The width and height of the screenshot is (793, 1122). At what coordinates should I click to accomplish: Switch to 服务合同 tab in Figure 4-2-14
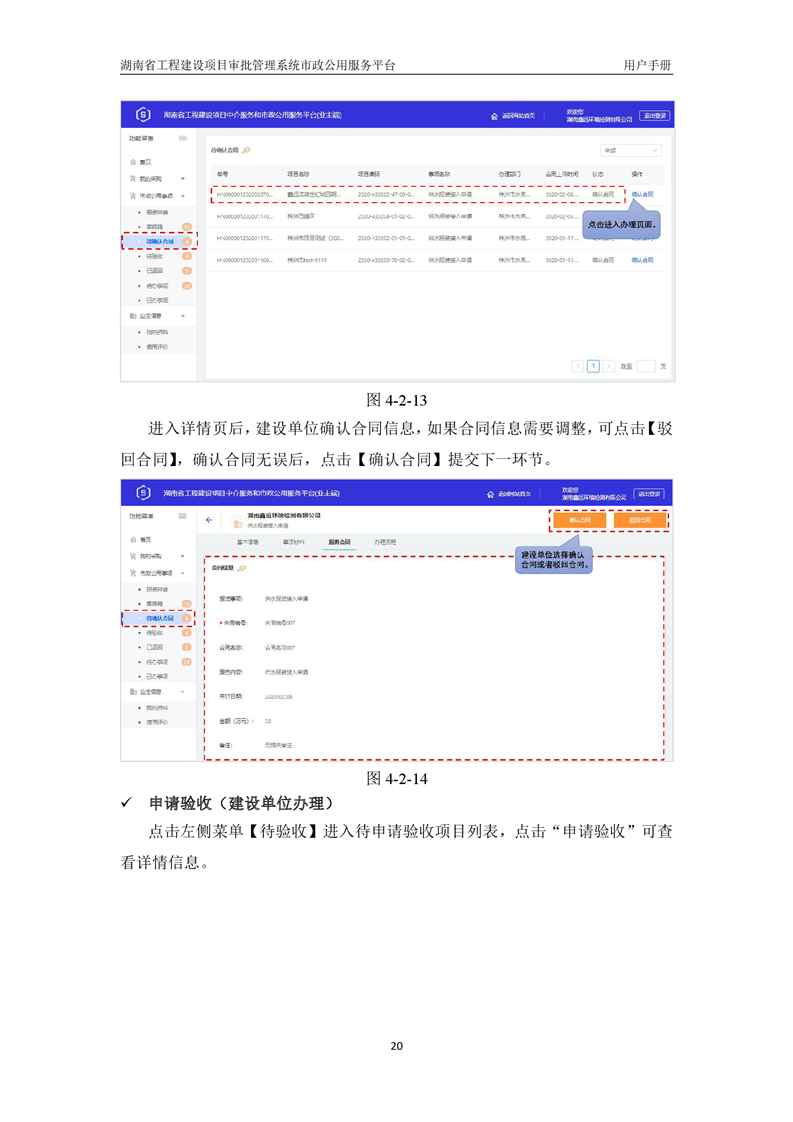click(339, 542)
